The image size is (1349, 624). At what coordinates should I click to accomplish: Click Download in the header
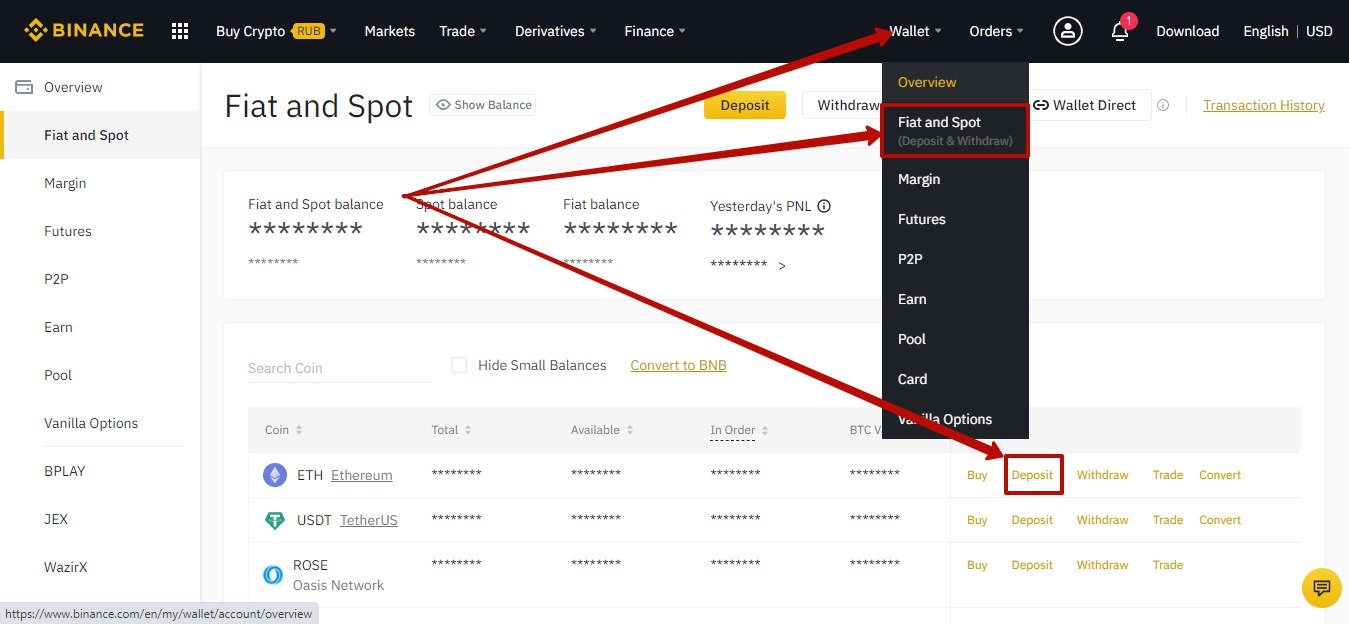(x=1187, y=31)
